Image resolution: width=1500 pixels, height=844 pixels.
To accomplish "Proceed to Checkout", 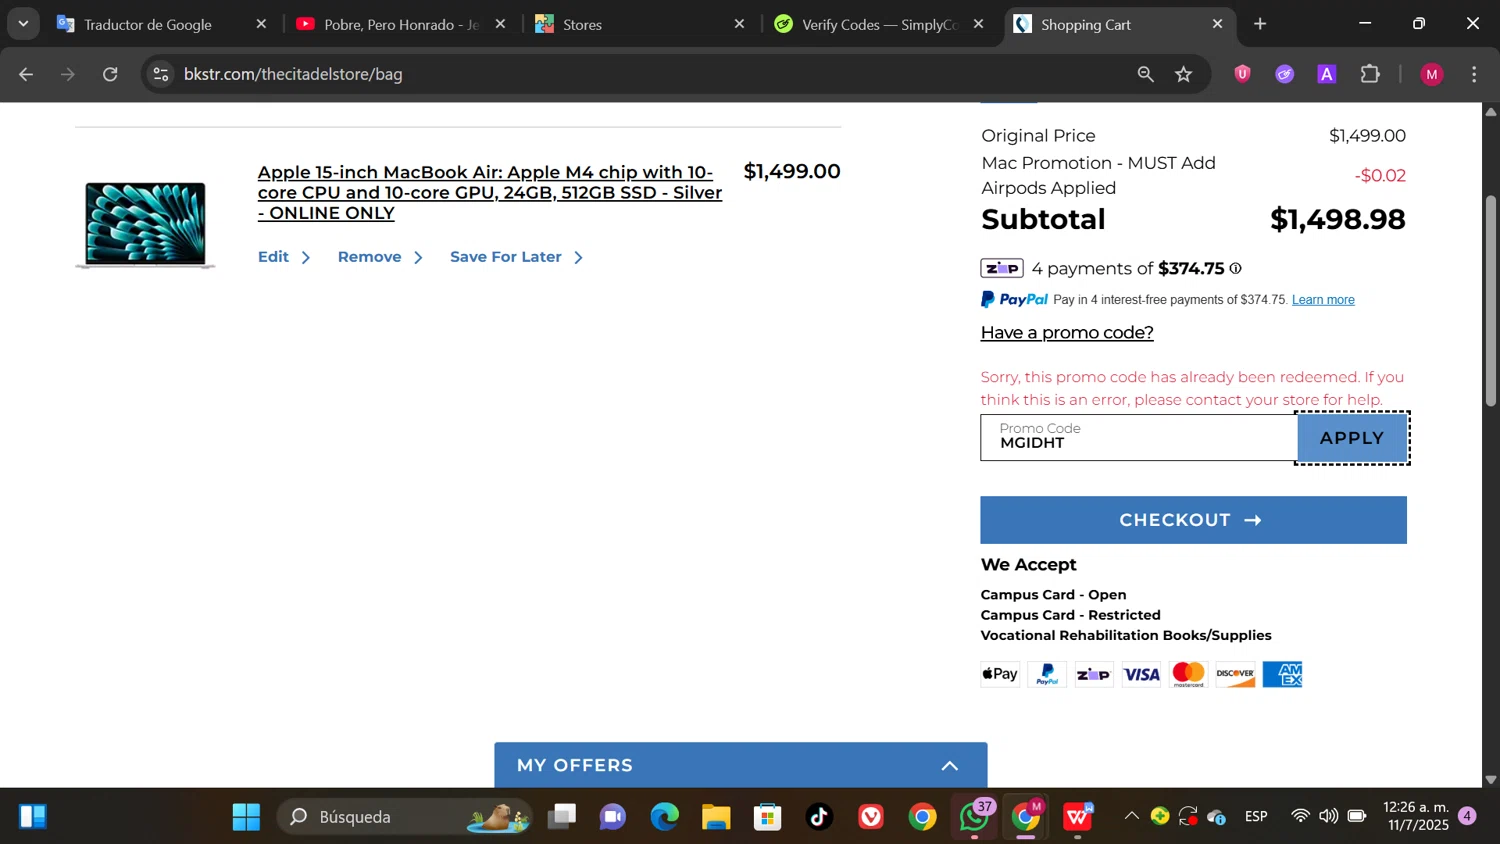I will pos(1193,520).
